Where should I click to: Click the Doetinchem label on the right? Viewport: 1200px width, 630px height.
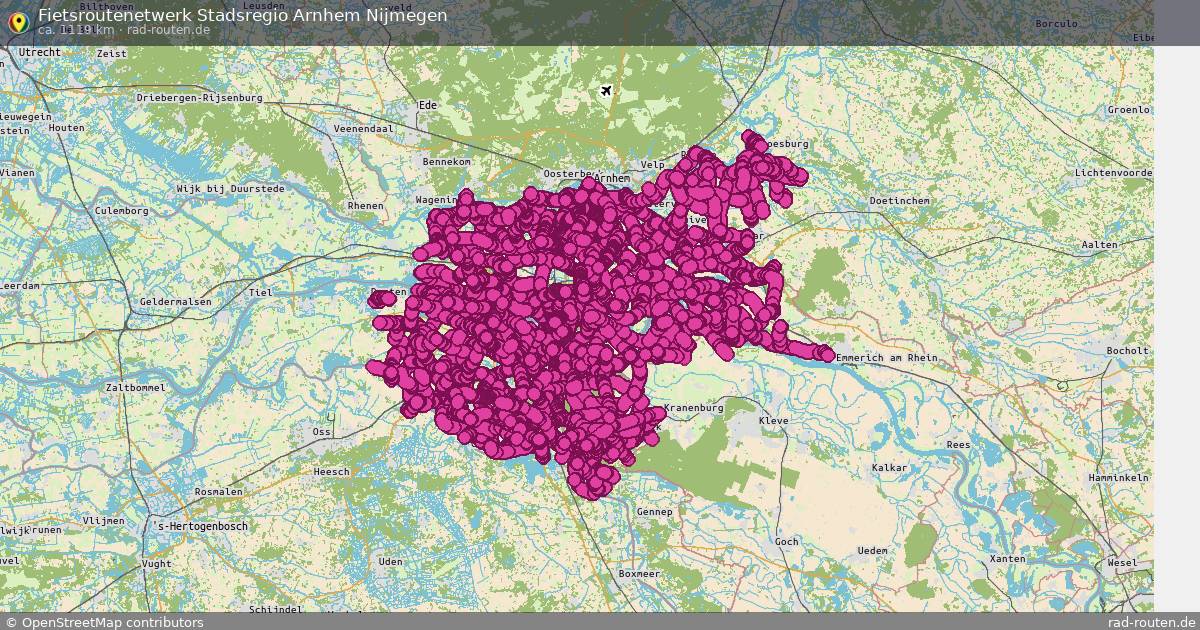tap(900, 199)
